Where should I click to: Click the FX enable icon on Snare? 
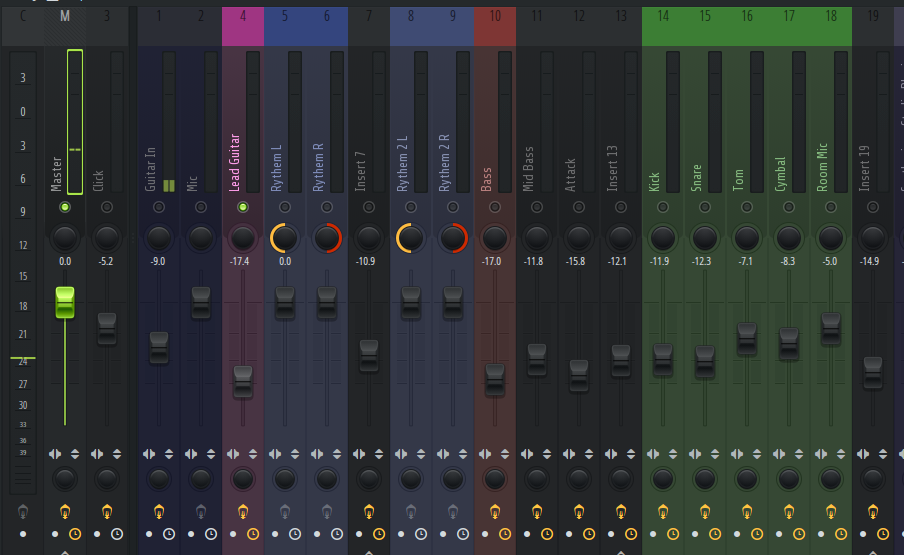[x=704, y=512]
